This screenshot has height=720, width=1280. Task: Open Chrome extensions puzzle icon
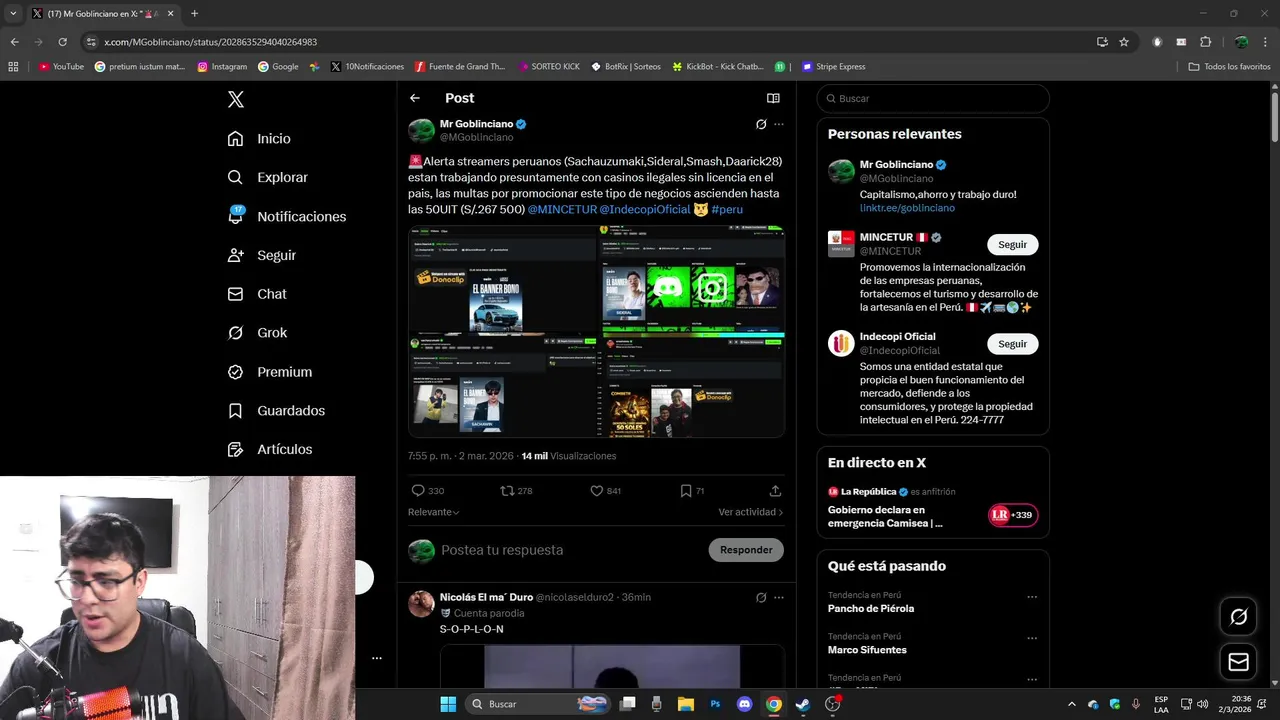click(1205, 42)
